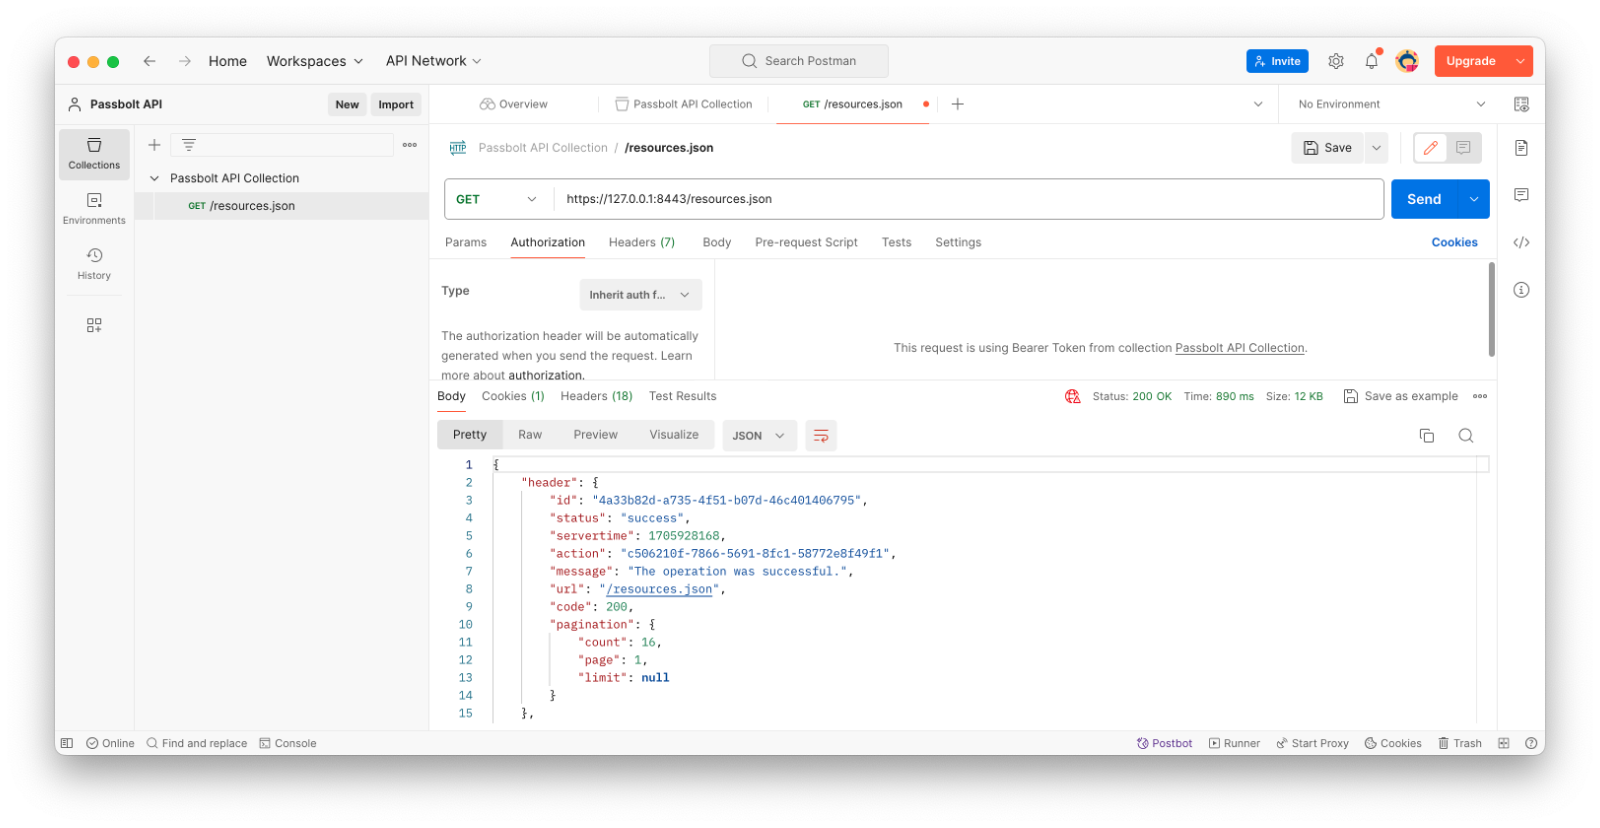Click the Search Postman field
The width and height of the screenshot is (1600, 828).
tap(799, 61)
